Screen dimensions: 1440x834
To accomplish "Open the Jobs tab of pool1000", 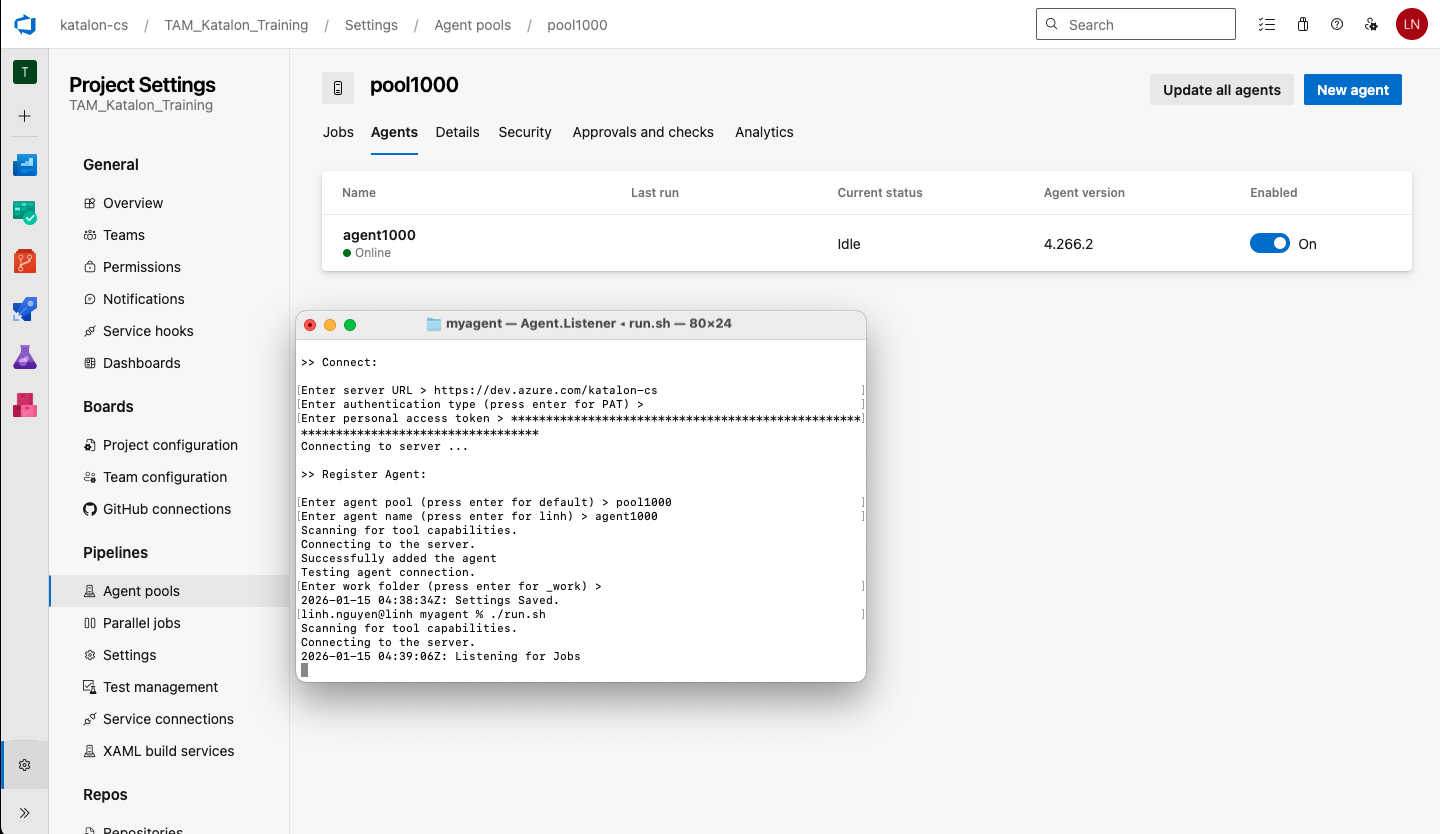I will click(x=338, y=132).
